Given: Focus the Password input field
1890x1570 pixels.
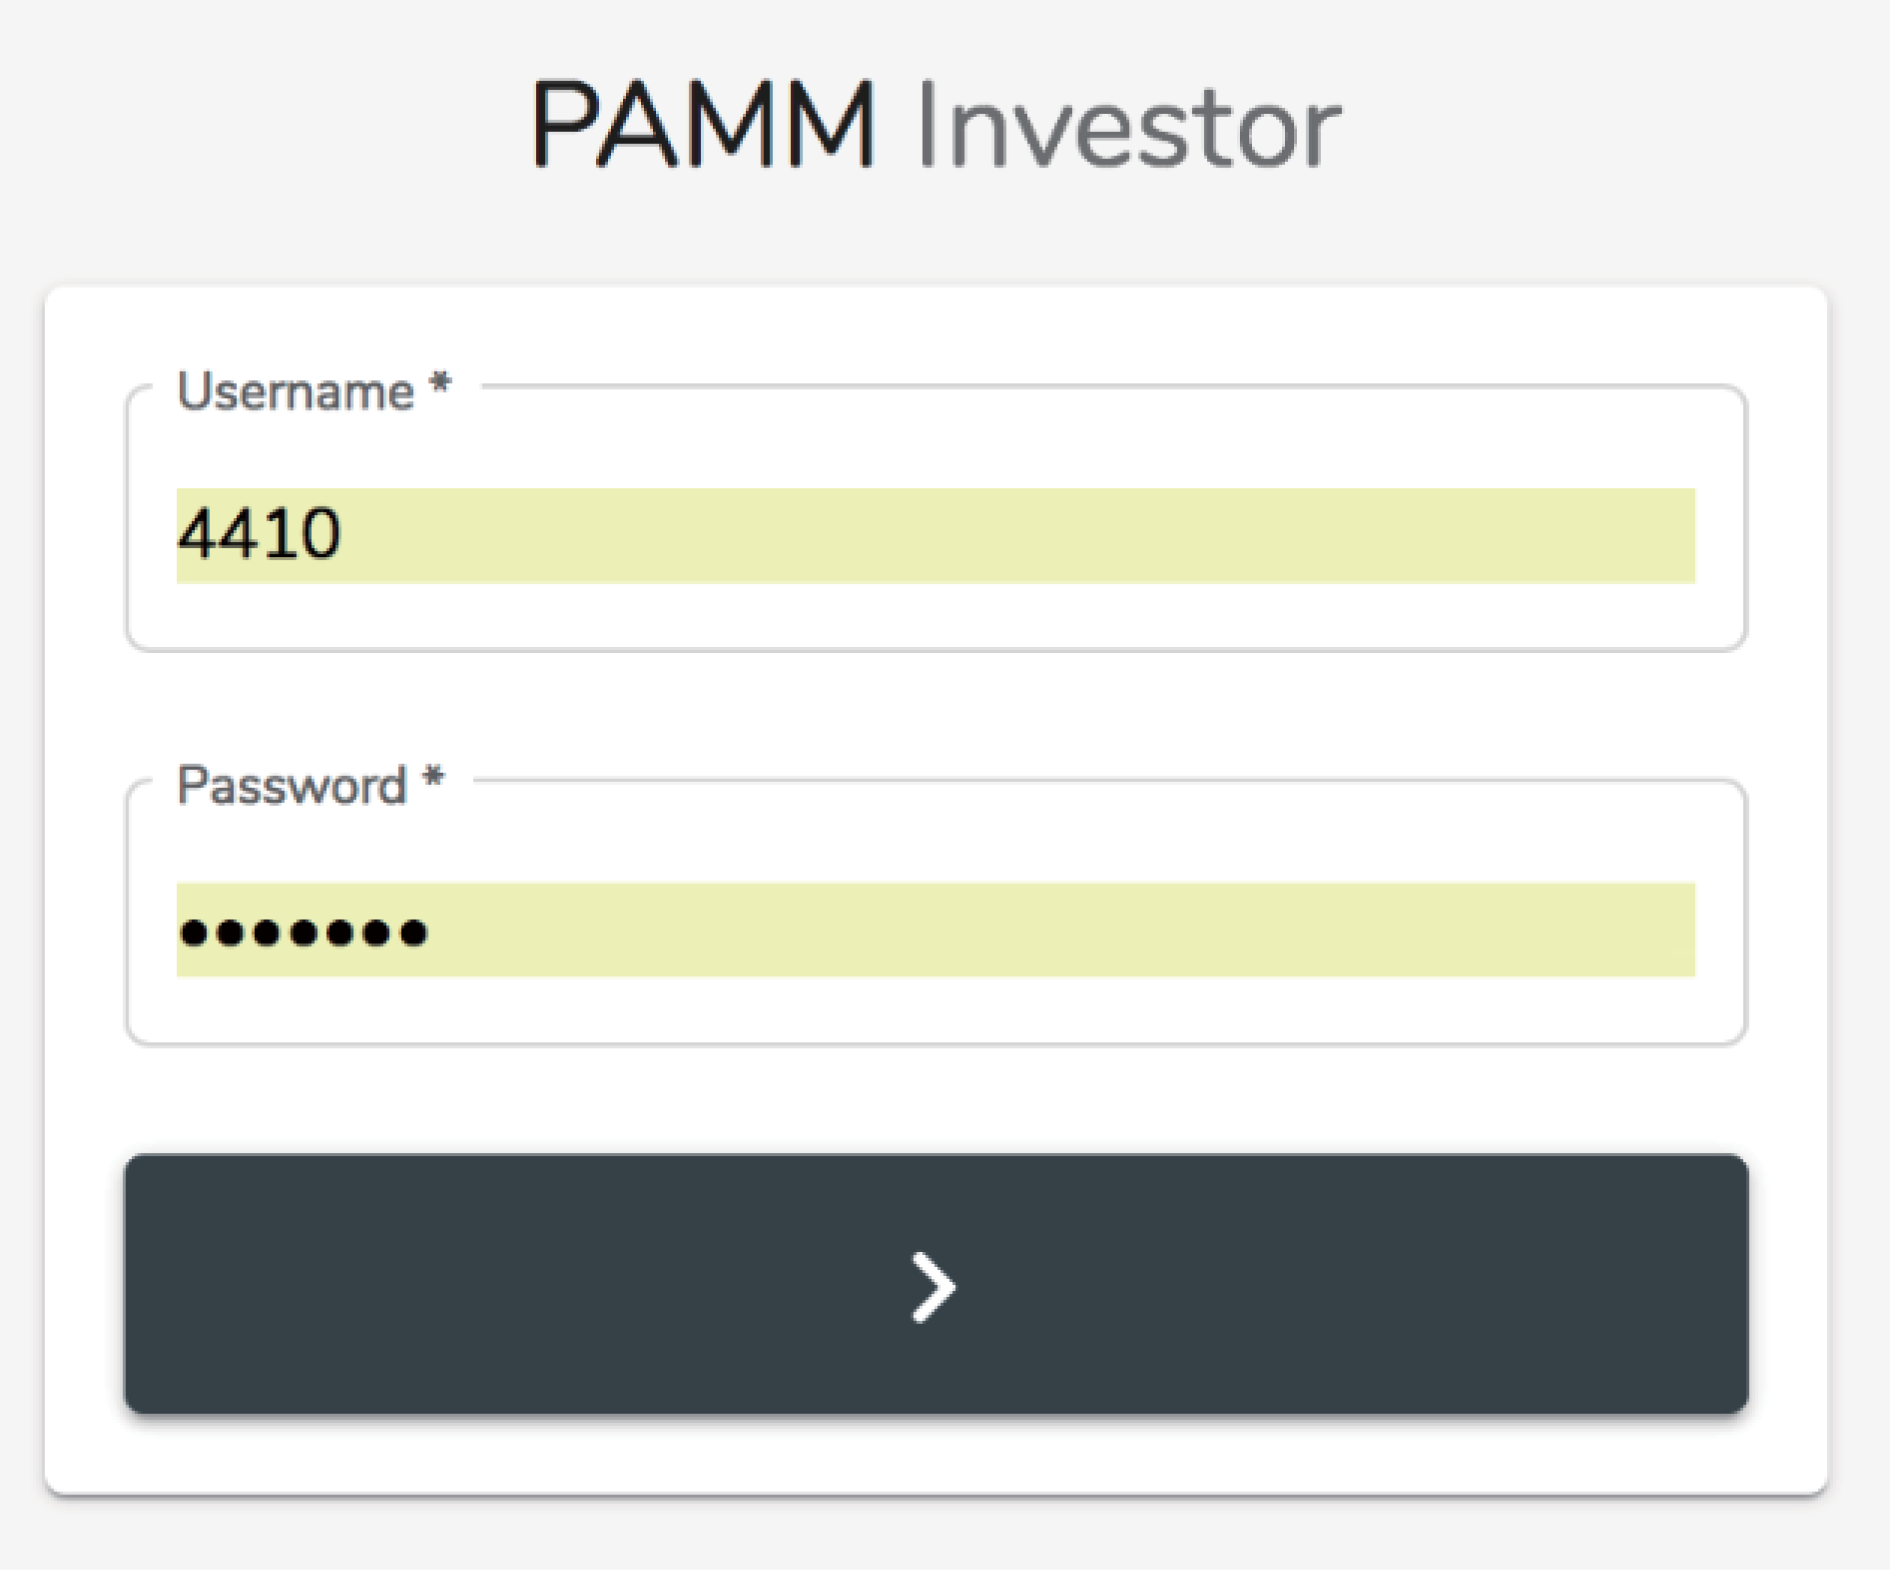Looking at the screenshot, I should (x=935, y=929).
